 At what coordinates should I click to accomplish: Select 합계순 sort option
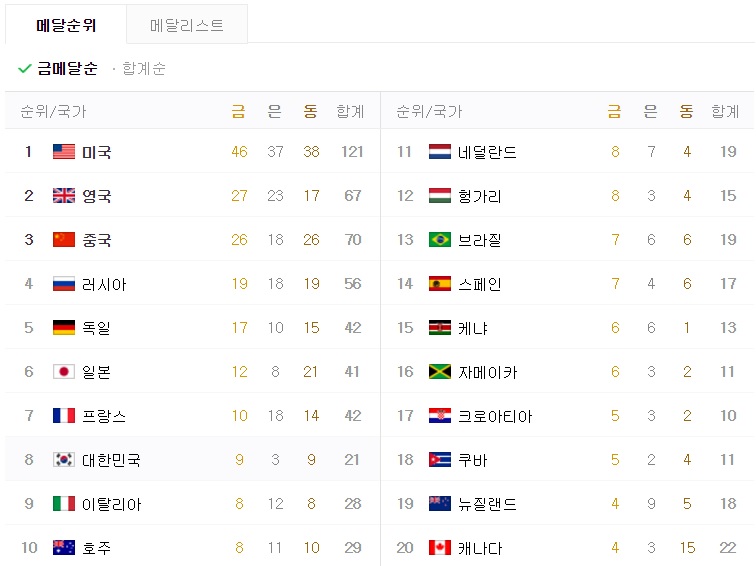144,68
